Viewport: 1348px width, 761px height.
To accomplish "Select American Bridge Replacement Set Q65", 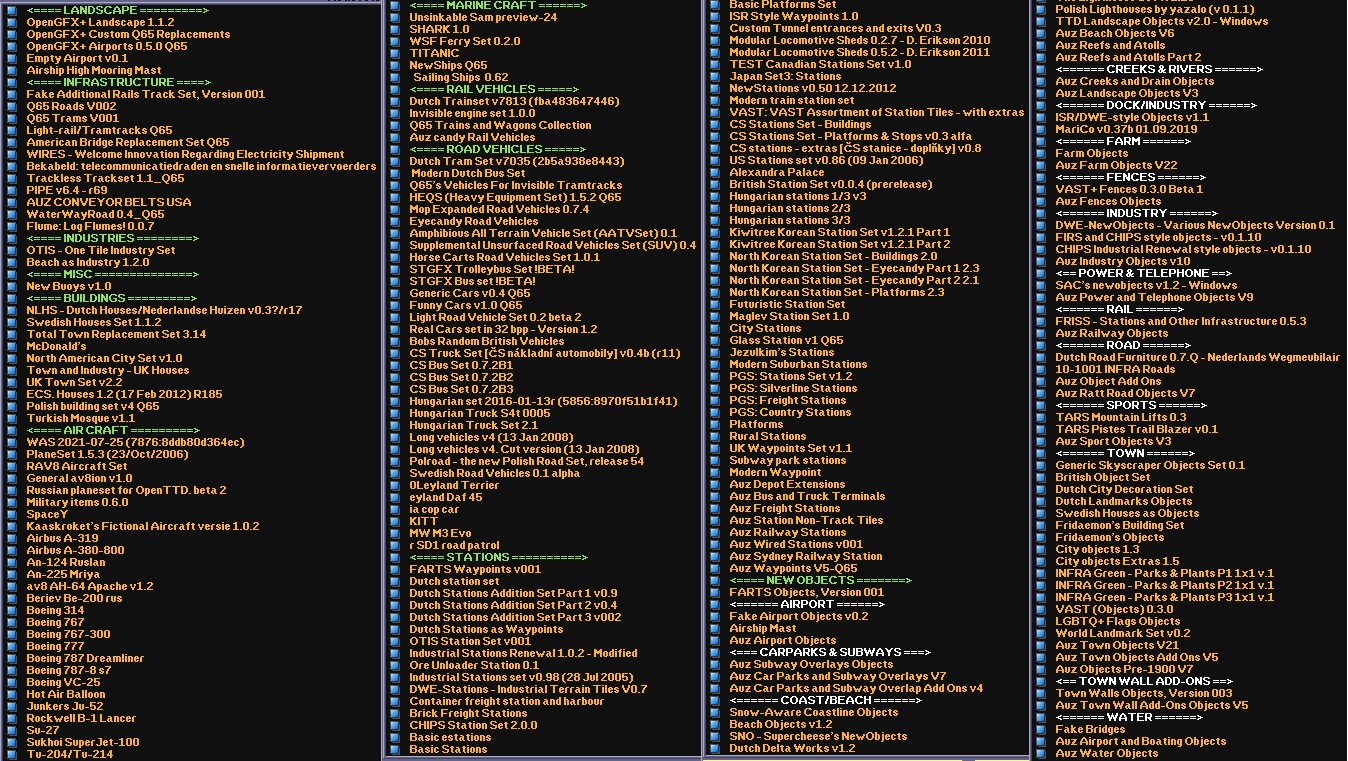I will point(128,142).
